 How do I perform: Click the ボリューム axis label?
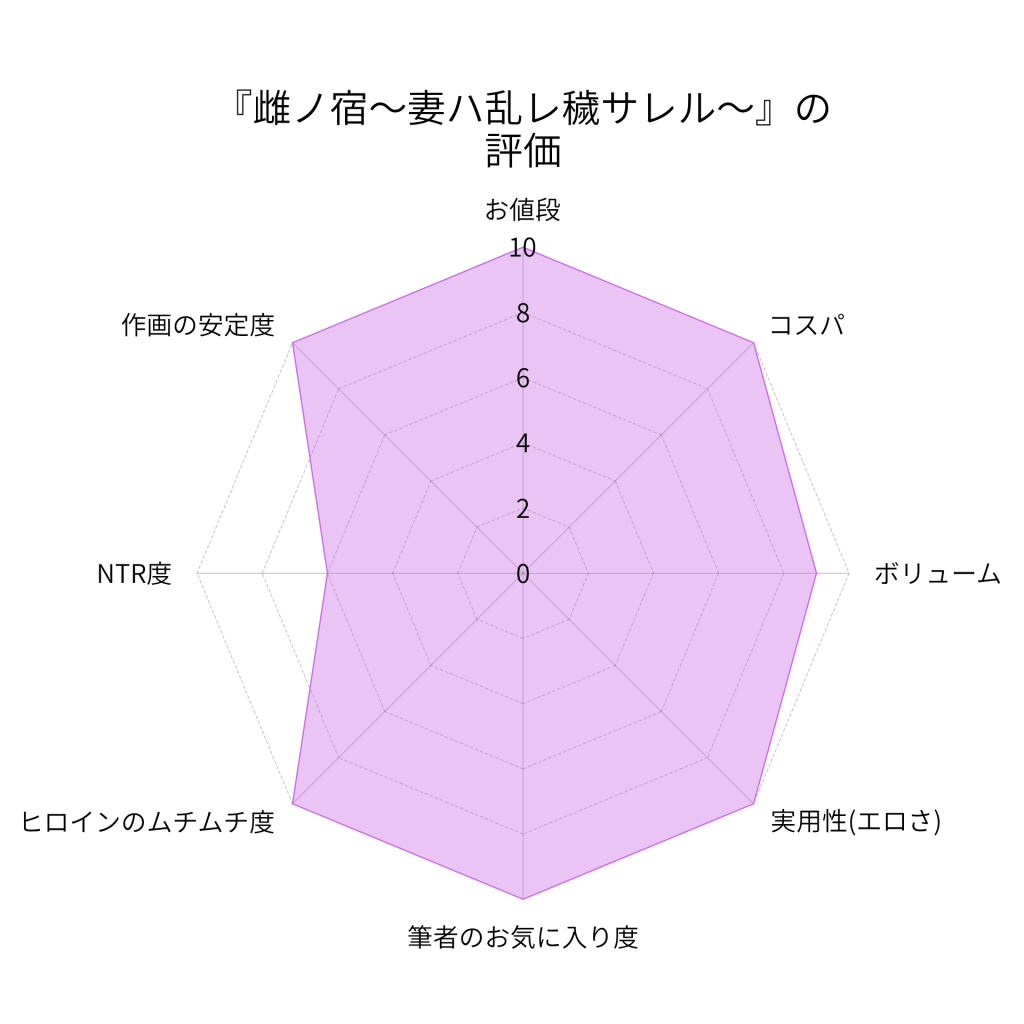pyautogui.click(x=937, y=574)
